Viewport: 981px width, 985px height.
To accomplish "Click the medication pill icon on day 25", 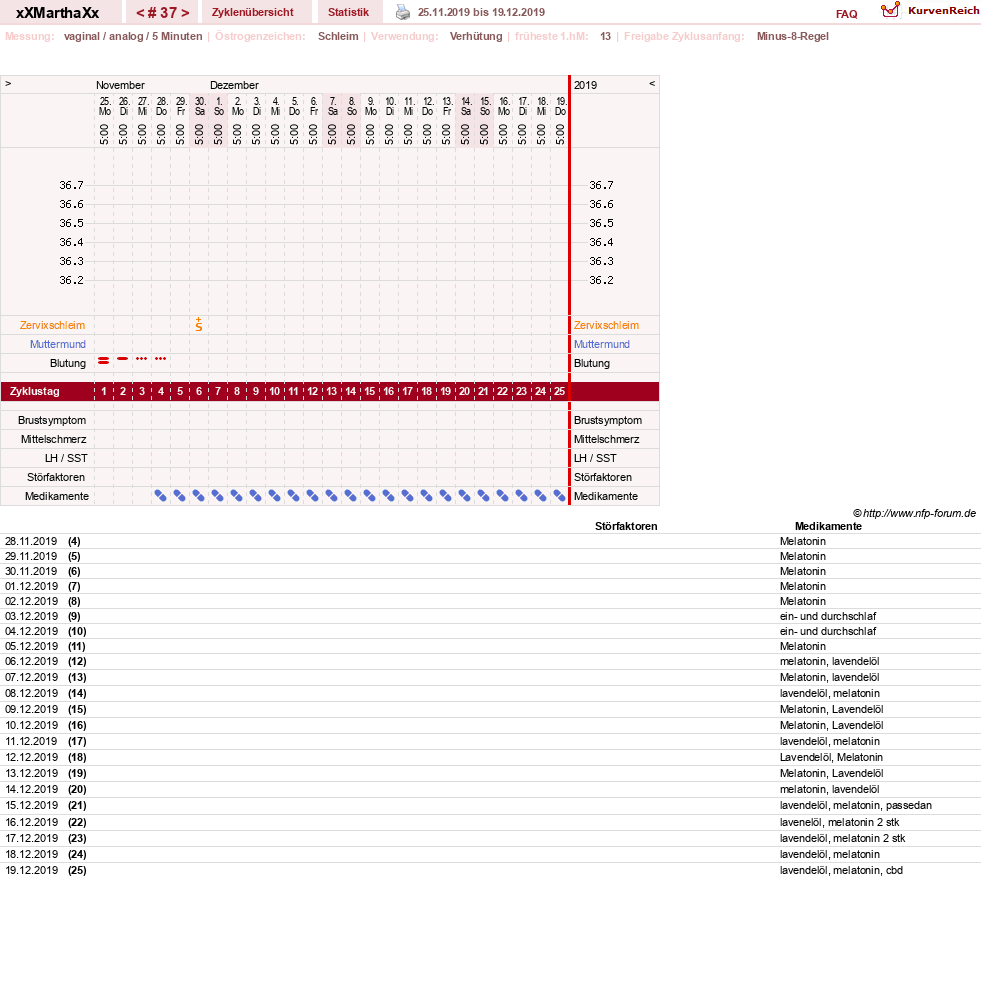I will click(x=559, y=496).
